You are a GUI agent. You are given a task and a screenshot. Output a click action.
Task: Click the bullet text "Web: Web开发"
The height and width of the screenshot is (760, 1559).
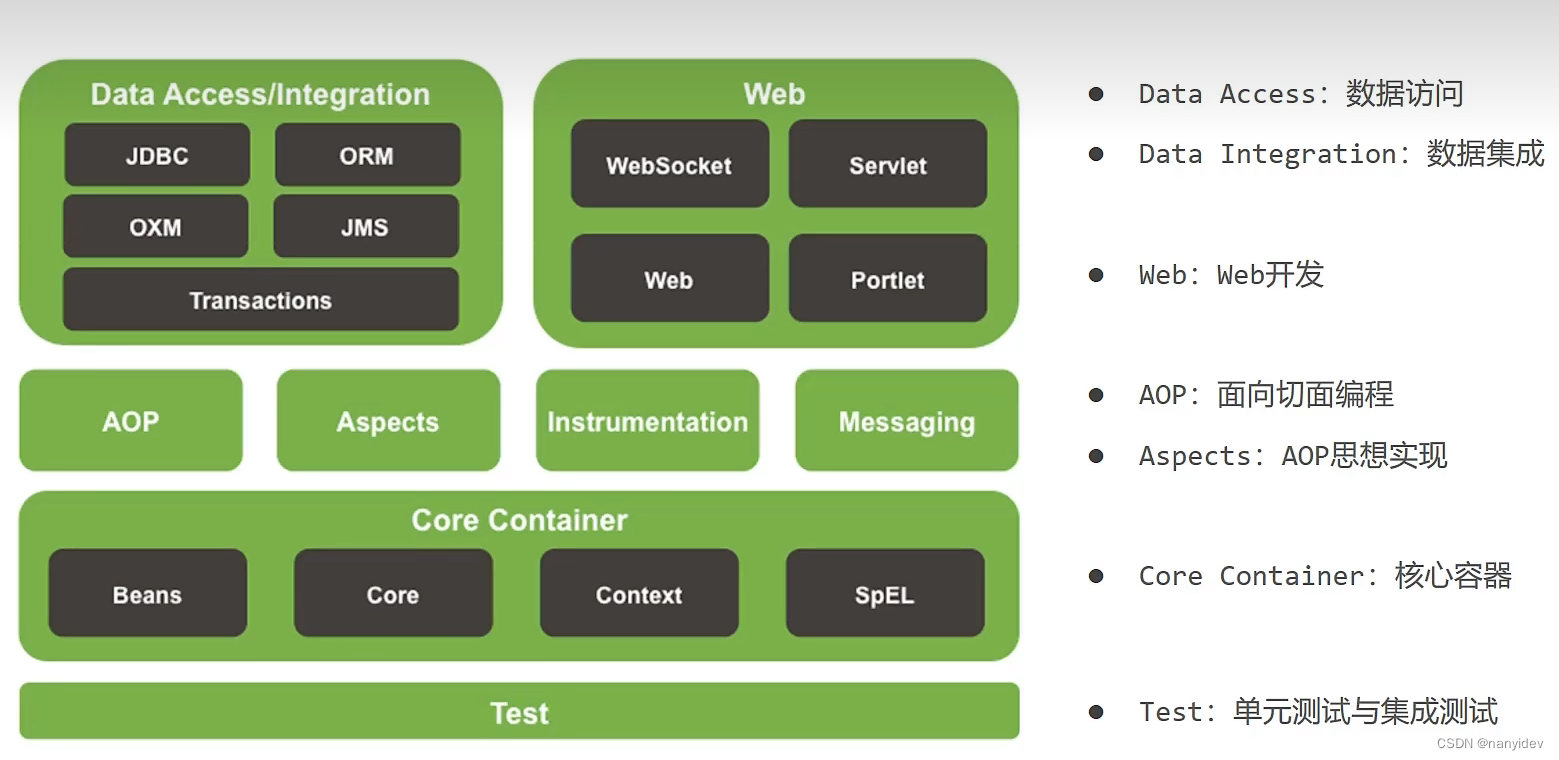point(1231,275)
